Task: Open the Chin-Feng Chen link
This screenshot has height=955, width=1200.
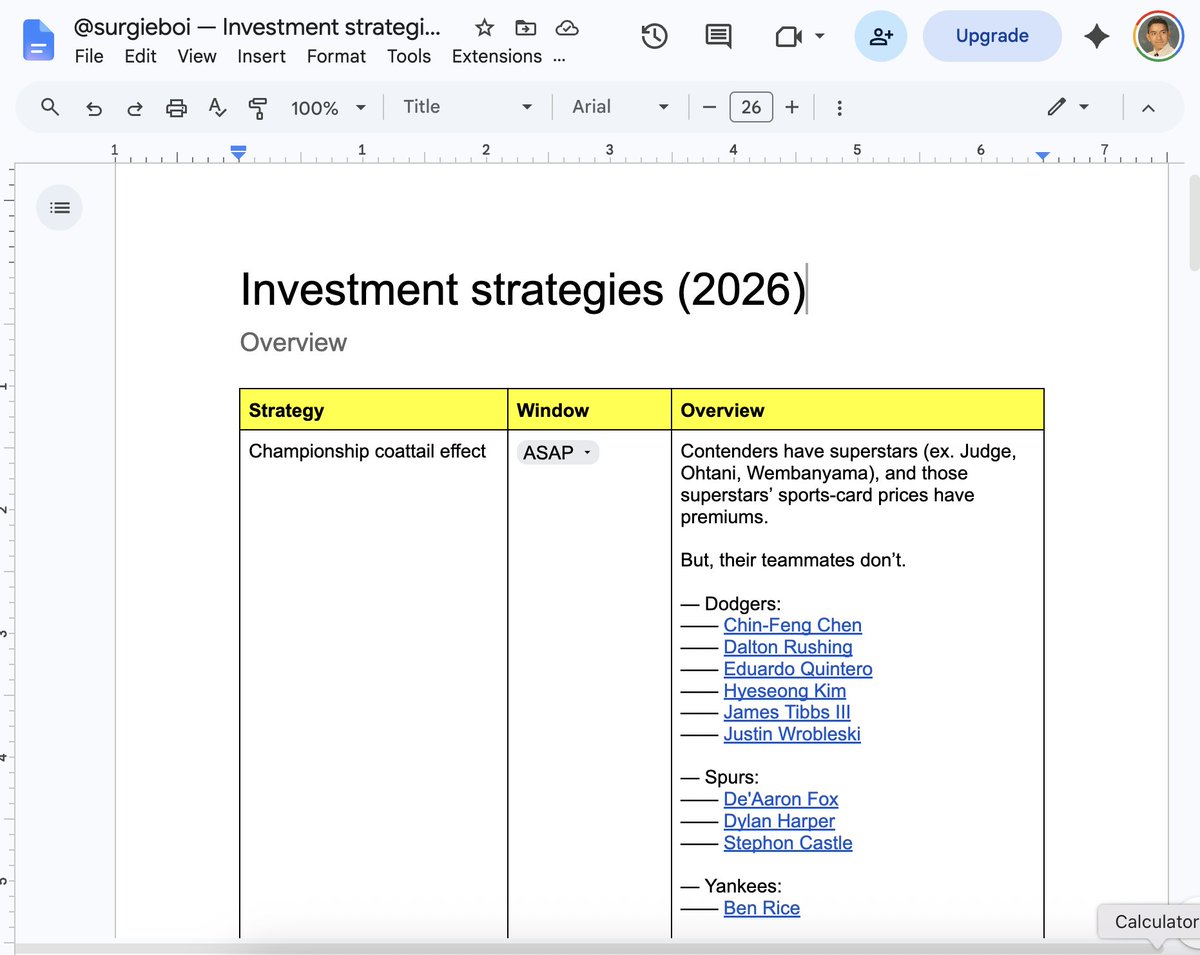Action: [x=792, y=625]
